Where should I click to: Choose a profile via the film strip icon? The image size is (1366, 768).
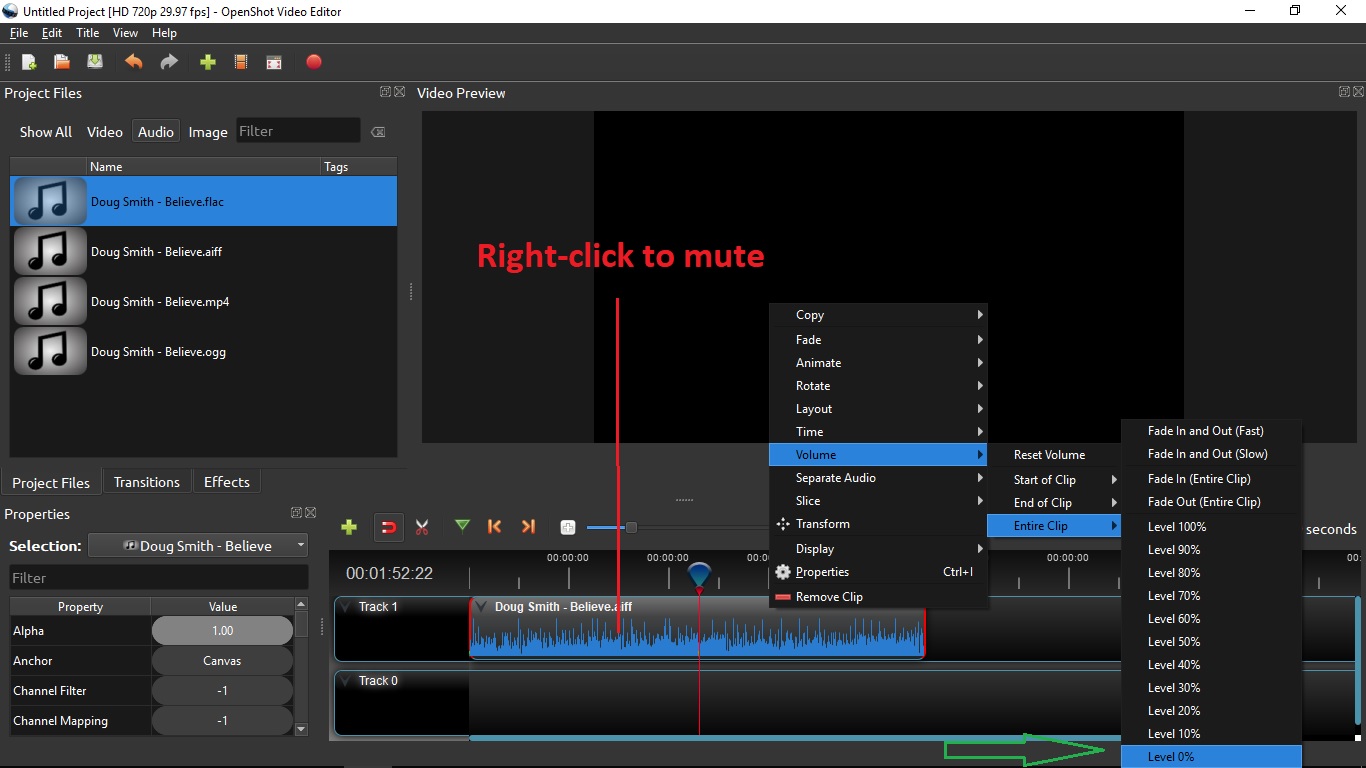click(x=241, y=62)
